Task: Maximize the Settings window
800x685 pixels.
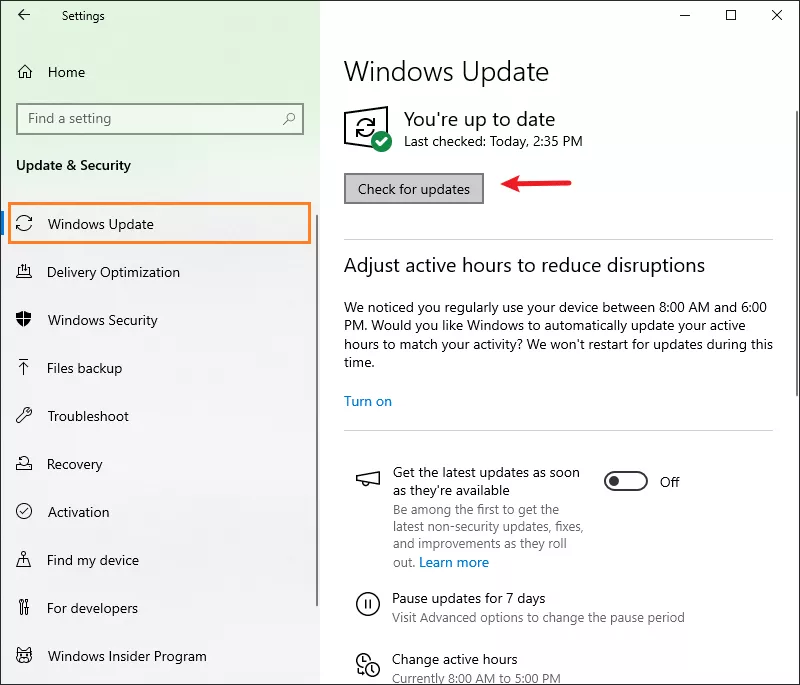Action: [731, 15]
